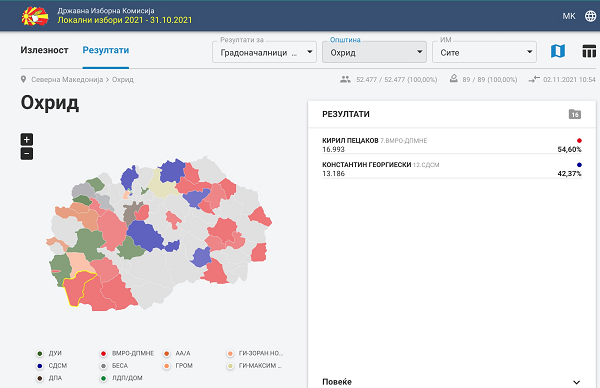
Task: Click the State Election Commission logo
Action: pyautogui.click(x=35, y=16)
